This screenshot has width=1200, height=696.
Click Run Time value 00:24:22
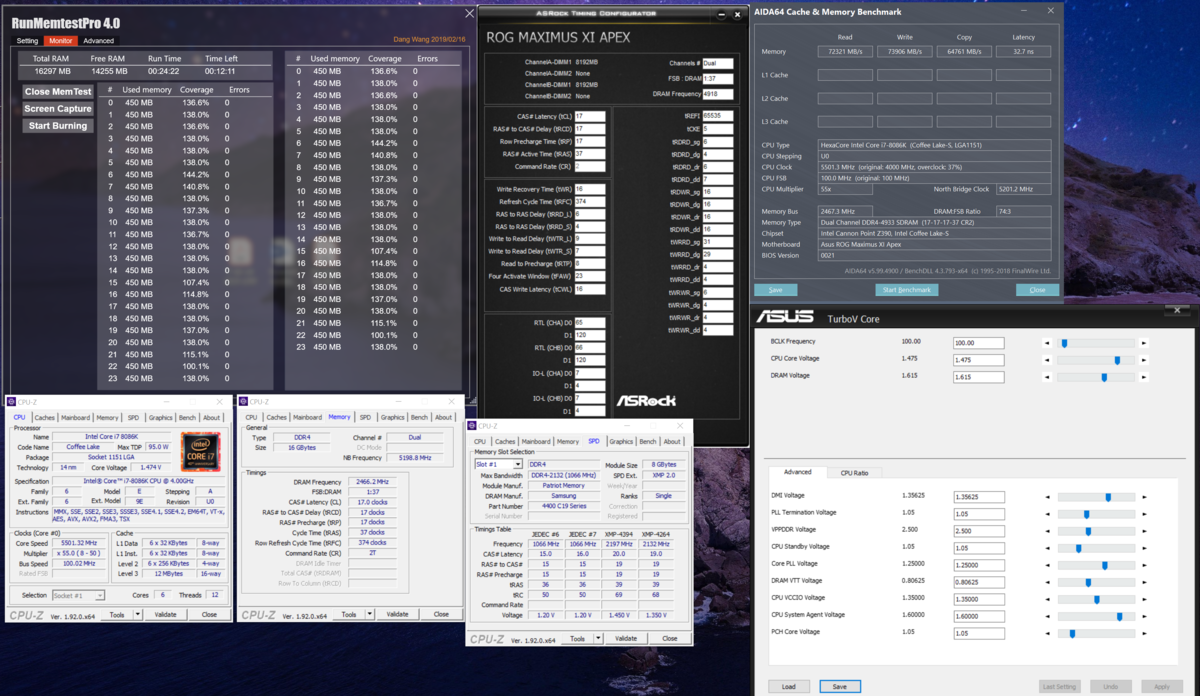163,72
